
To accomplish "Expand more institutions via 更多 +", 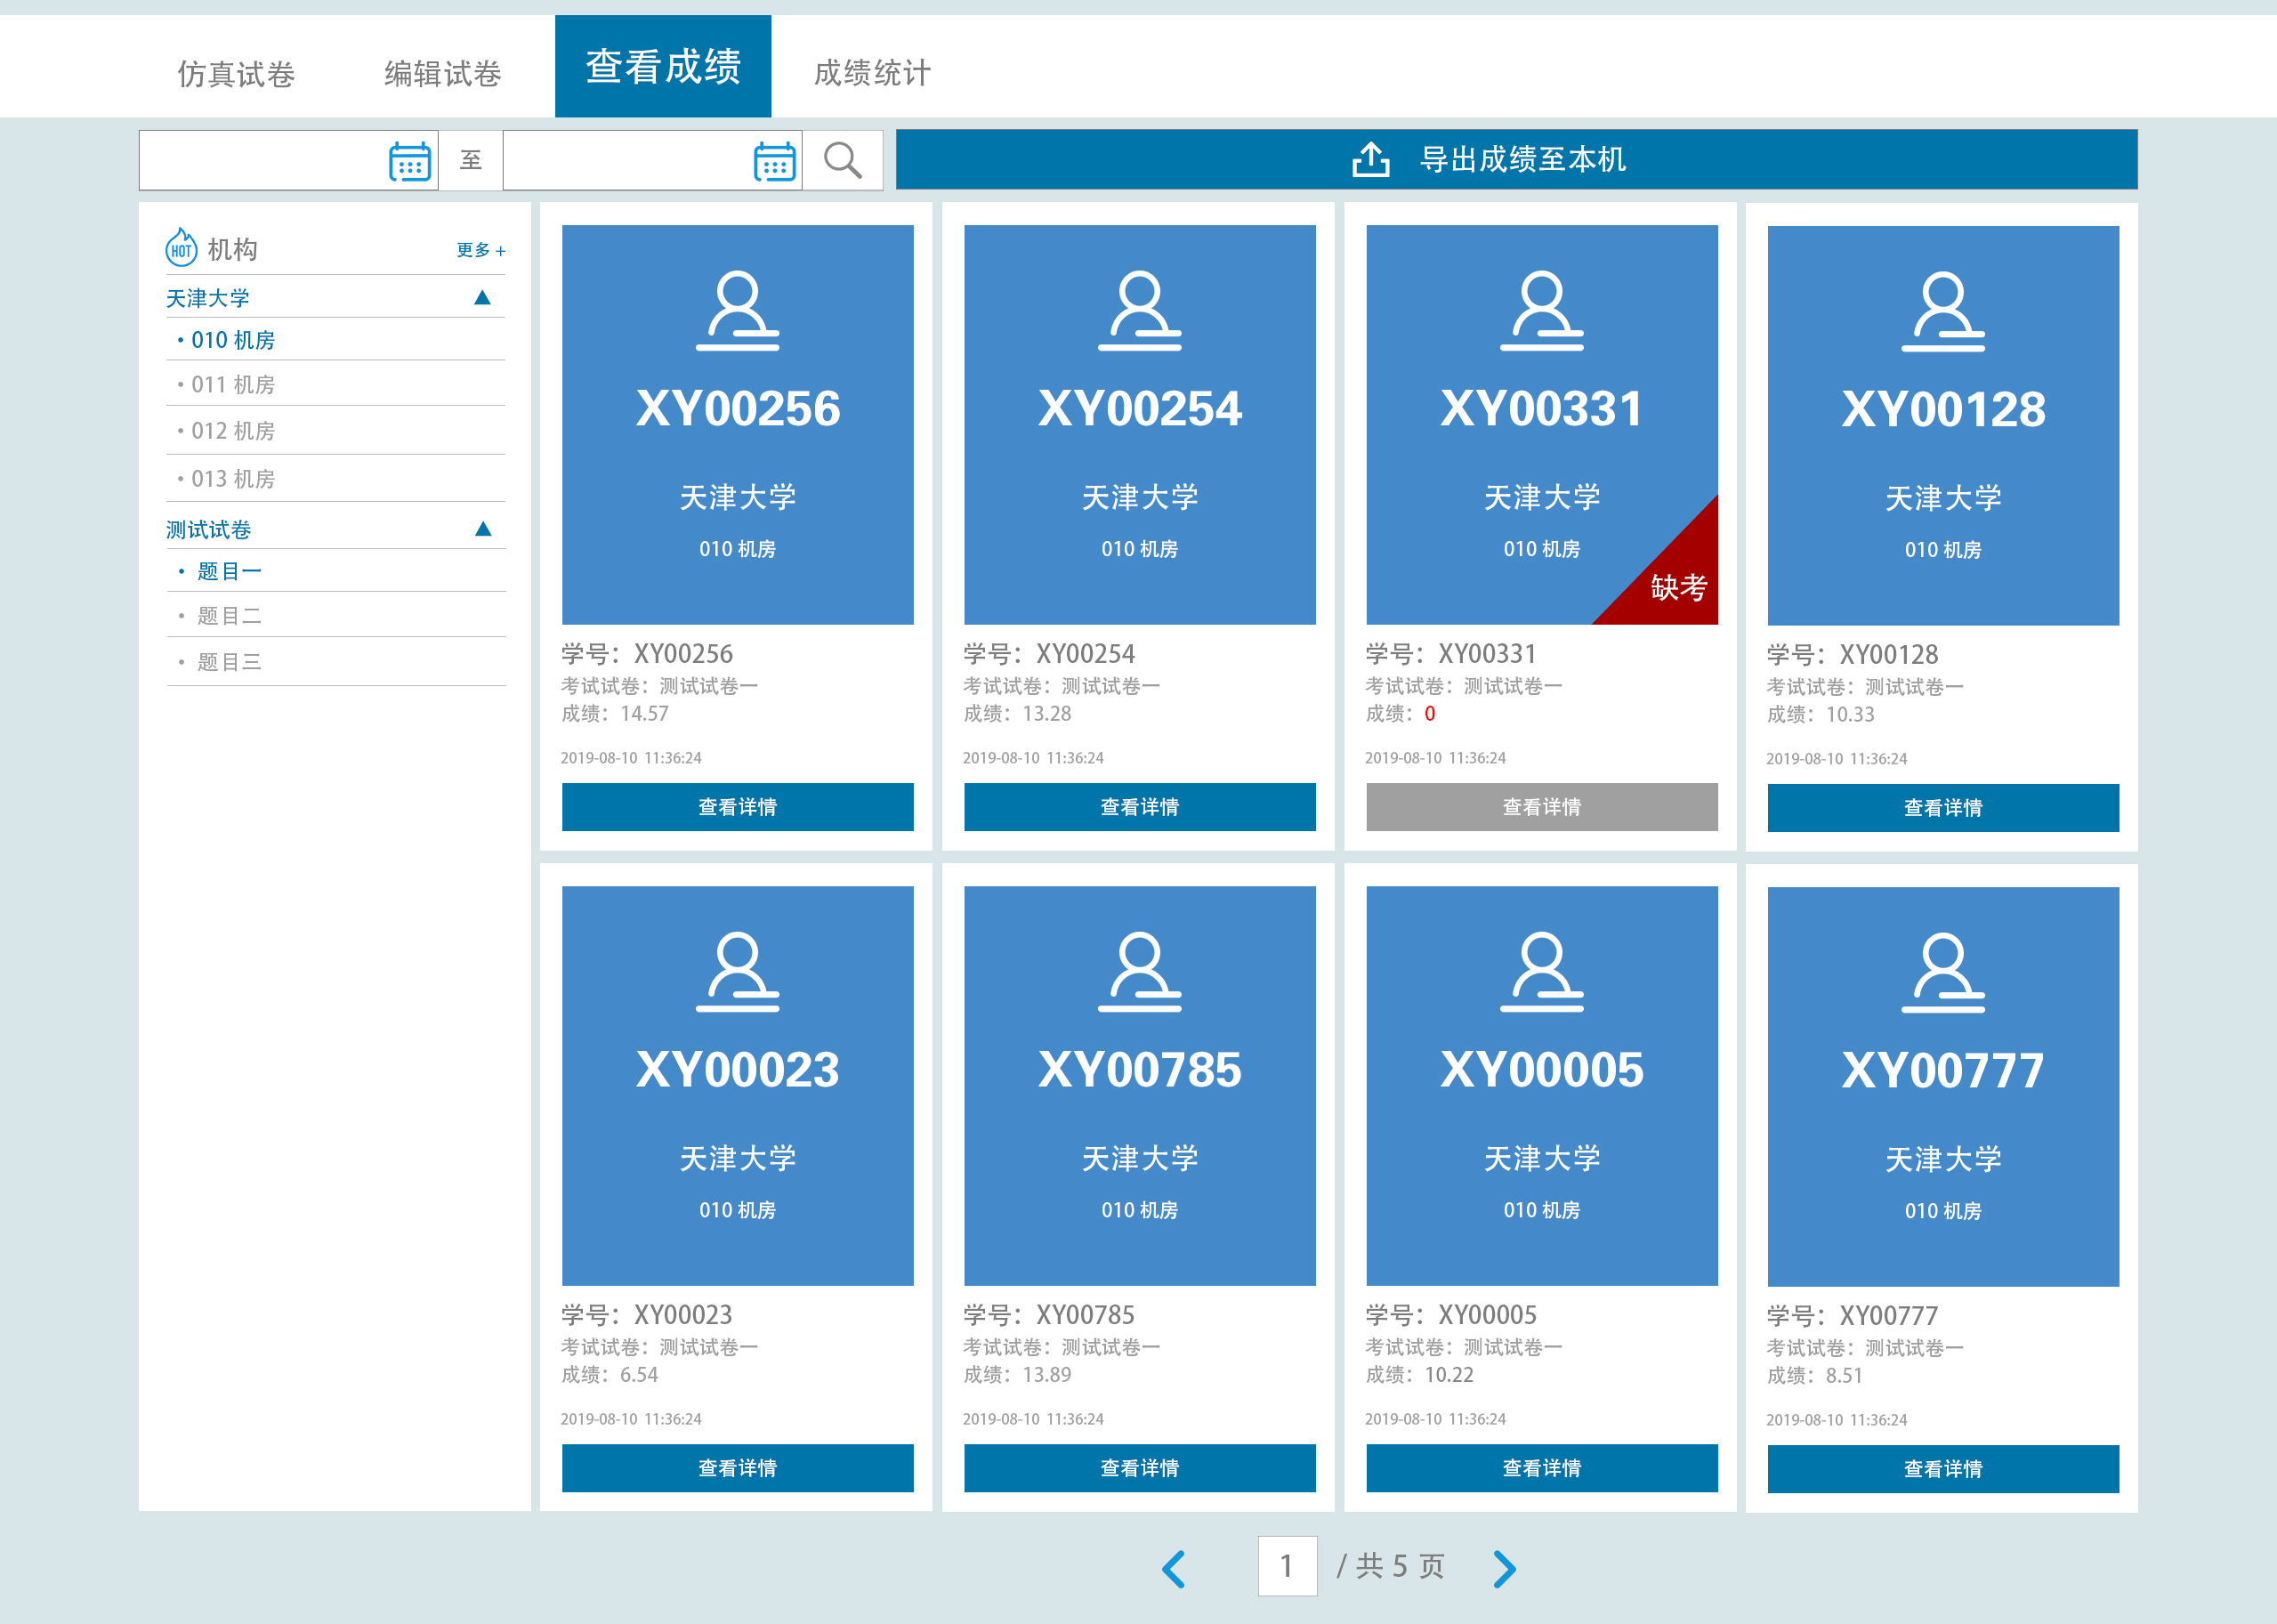I will pyautogui.click(x=481, y=250).
